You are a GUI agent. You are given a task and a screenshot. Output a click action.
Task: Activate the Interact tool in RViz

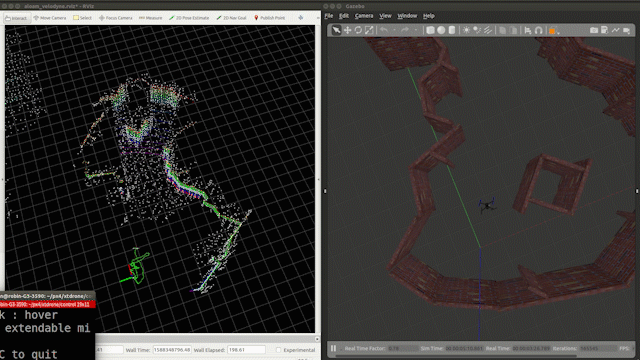[x=17, y=18]
